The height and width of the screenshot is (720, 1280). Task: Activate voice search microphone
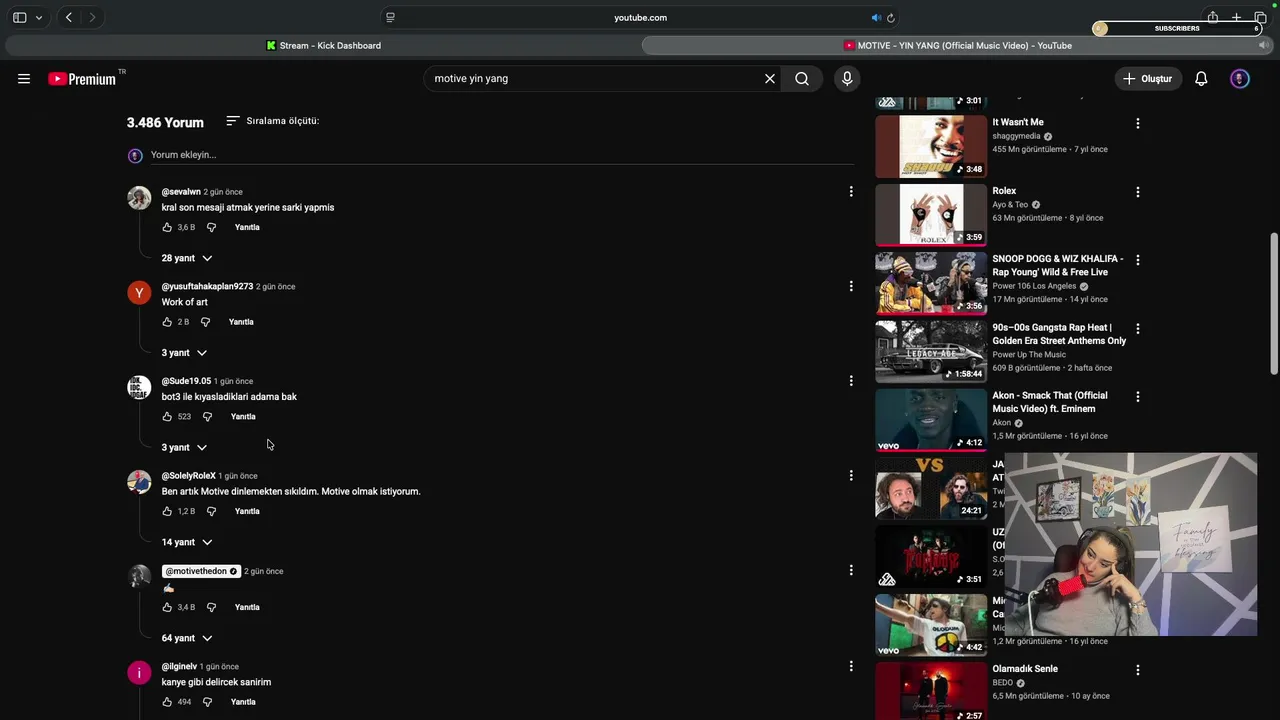(847, 79)
